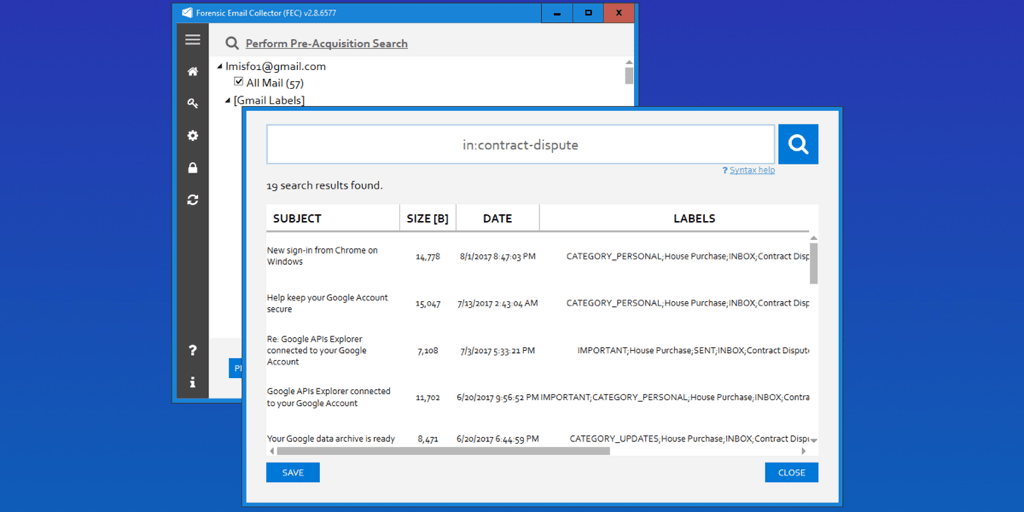This screenshot has height=512, width=1024.
Task: Click the results horizontal scrollbar thumb
Action: pyautogui.click(x=443, y=451)
